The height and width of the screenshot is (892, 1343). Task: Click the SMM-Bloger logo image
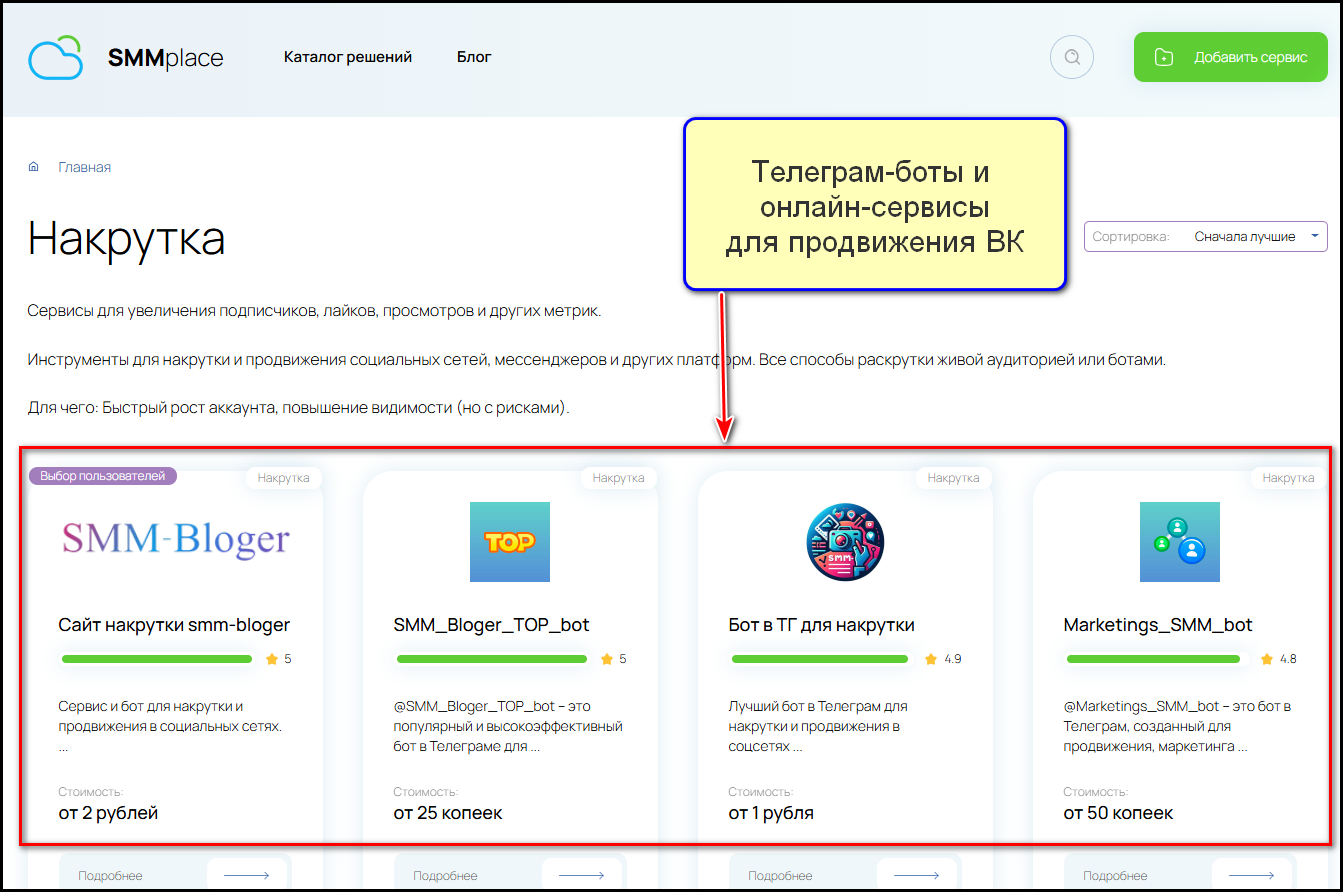tap(175, 540)
